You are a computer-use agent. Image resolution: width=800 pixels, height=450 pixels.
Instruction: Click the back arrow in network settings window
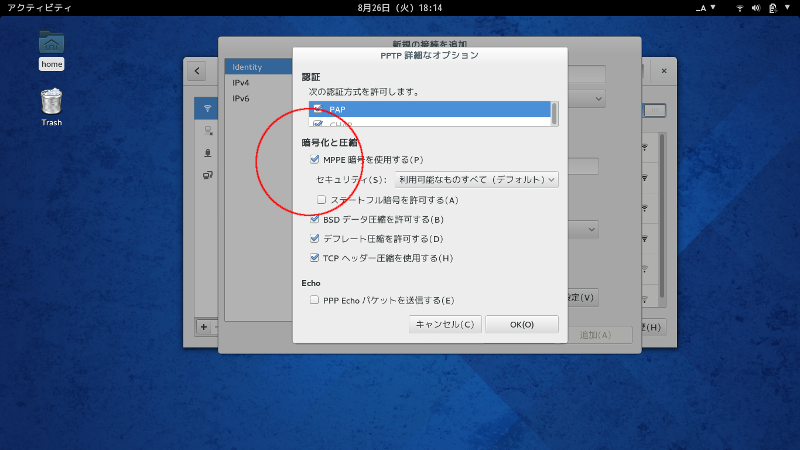[197, 71]
